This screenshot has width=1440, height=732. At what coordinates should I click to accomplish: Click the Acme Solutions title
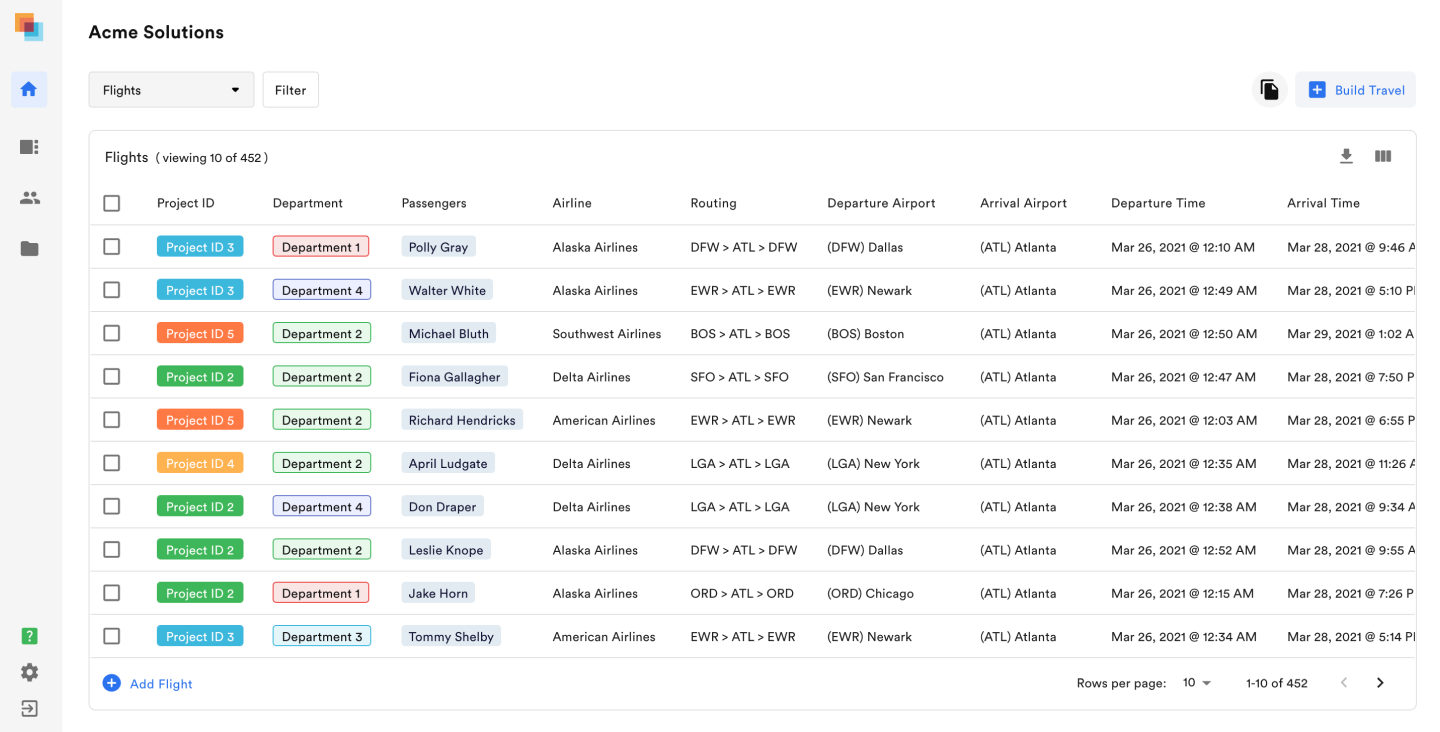pyautogui.click(x=156, y=32)
